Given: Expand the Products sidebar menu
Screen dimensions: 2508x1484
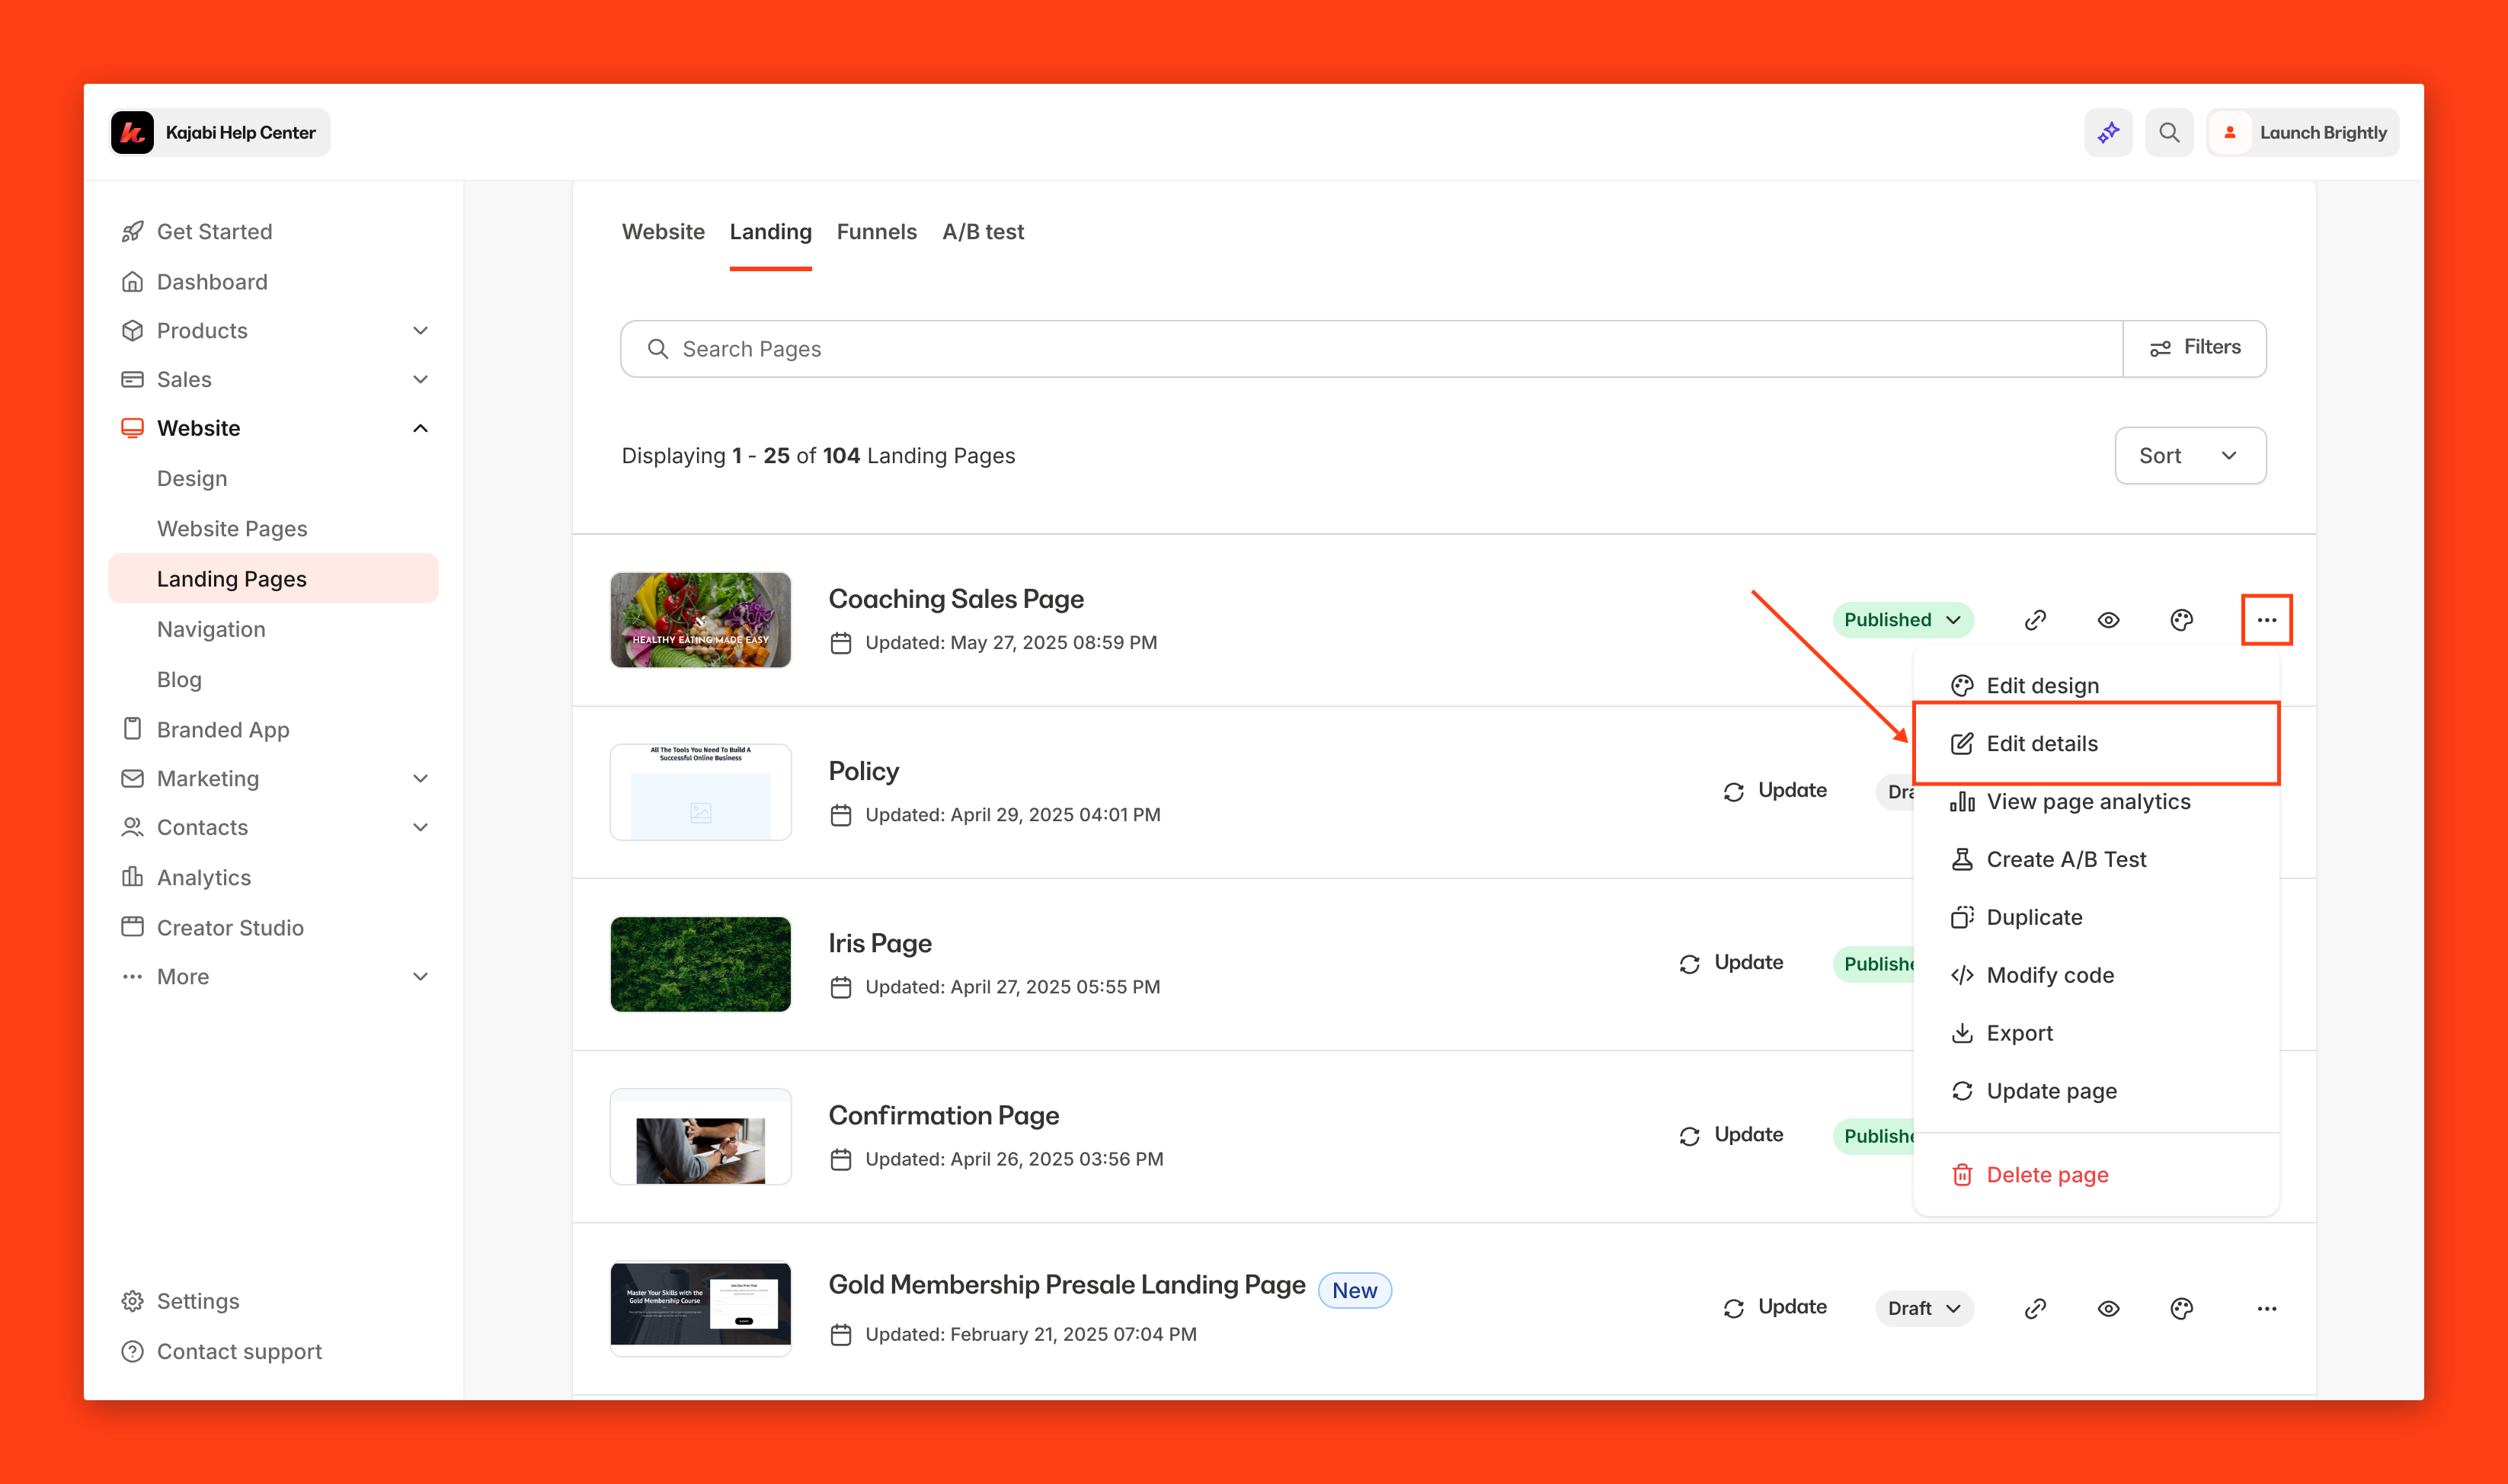Looking at the screenshot, I should (420, 331).
